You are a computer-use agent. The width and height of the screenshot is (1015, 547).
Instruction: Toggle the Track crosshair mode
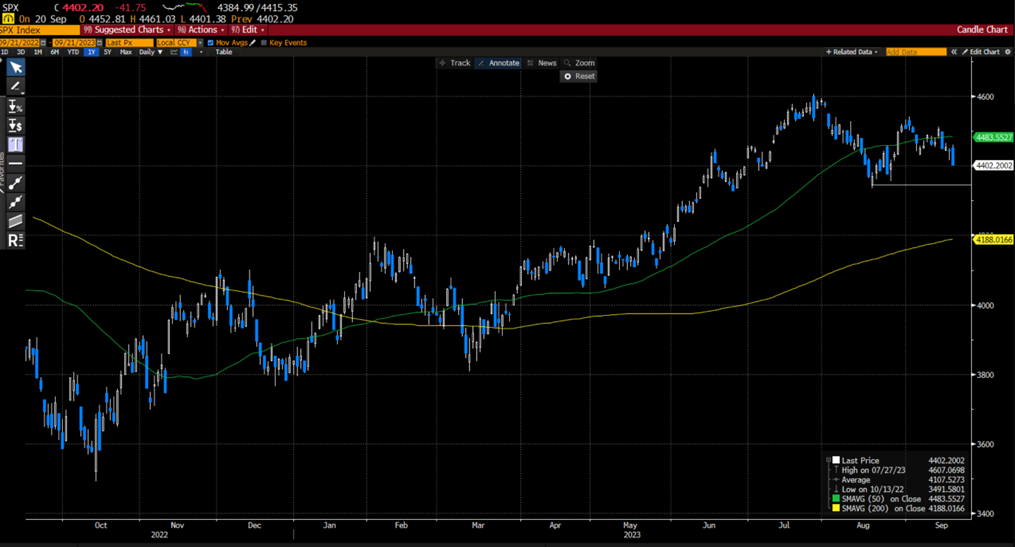pos(455,63)
